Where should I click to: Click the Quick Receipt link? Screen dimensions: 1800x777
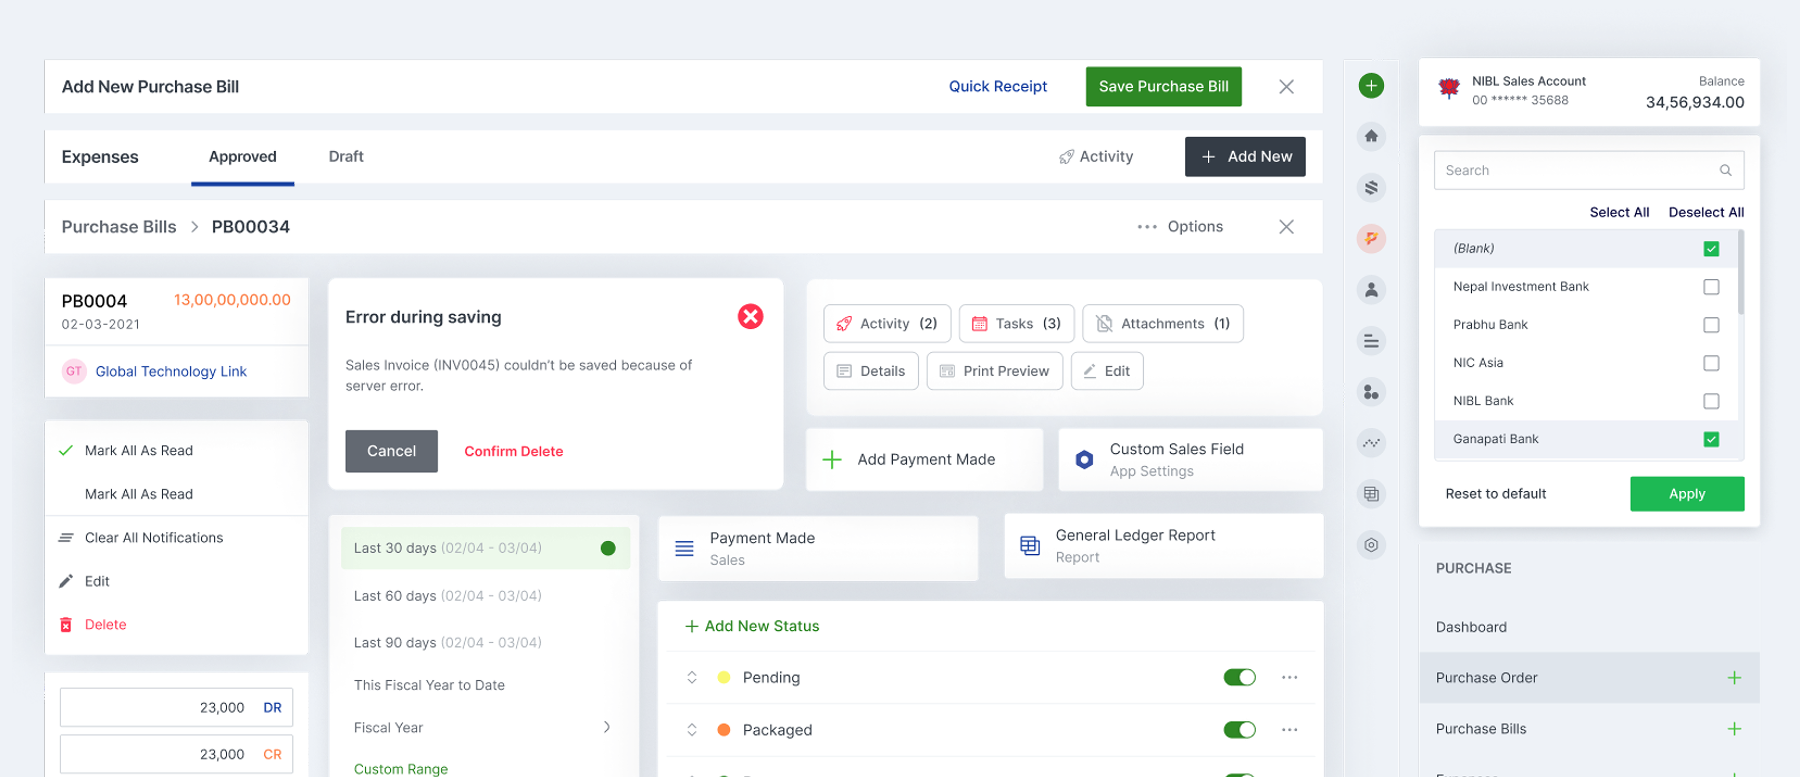[998, 87]
